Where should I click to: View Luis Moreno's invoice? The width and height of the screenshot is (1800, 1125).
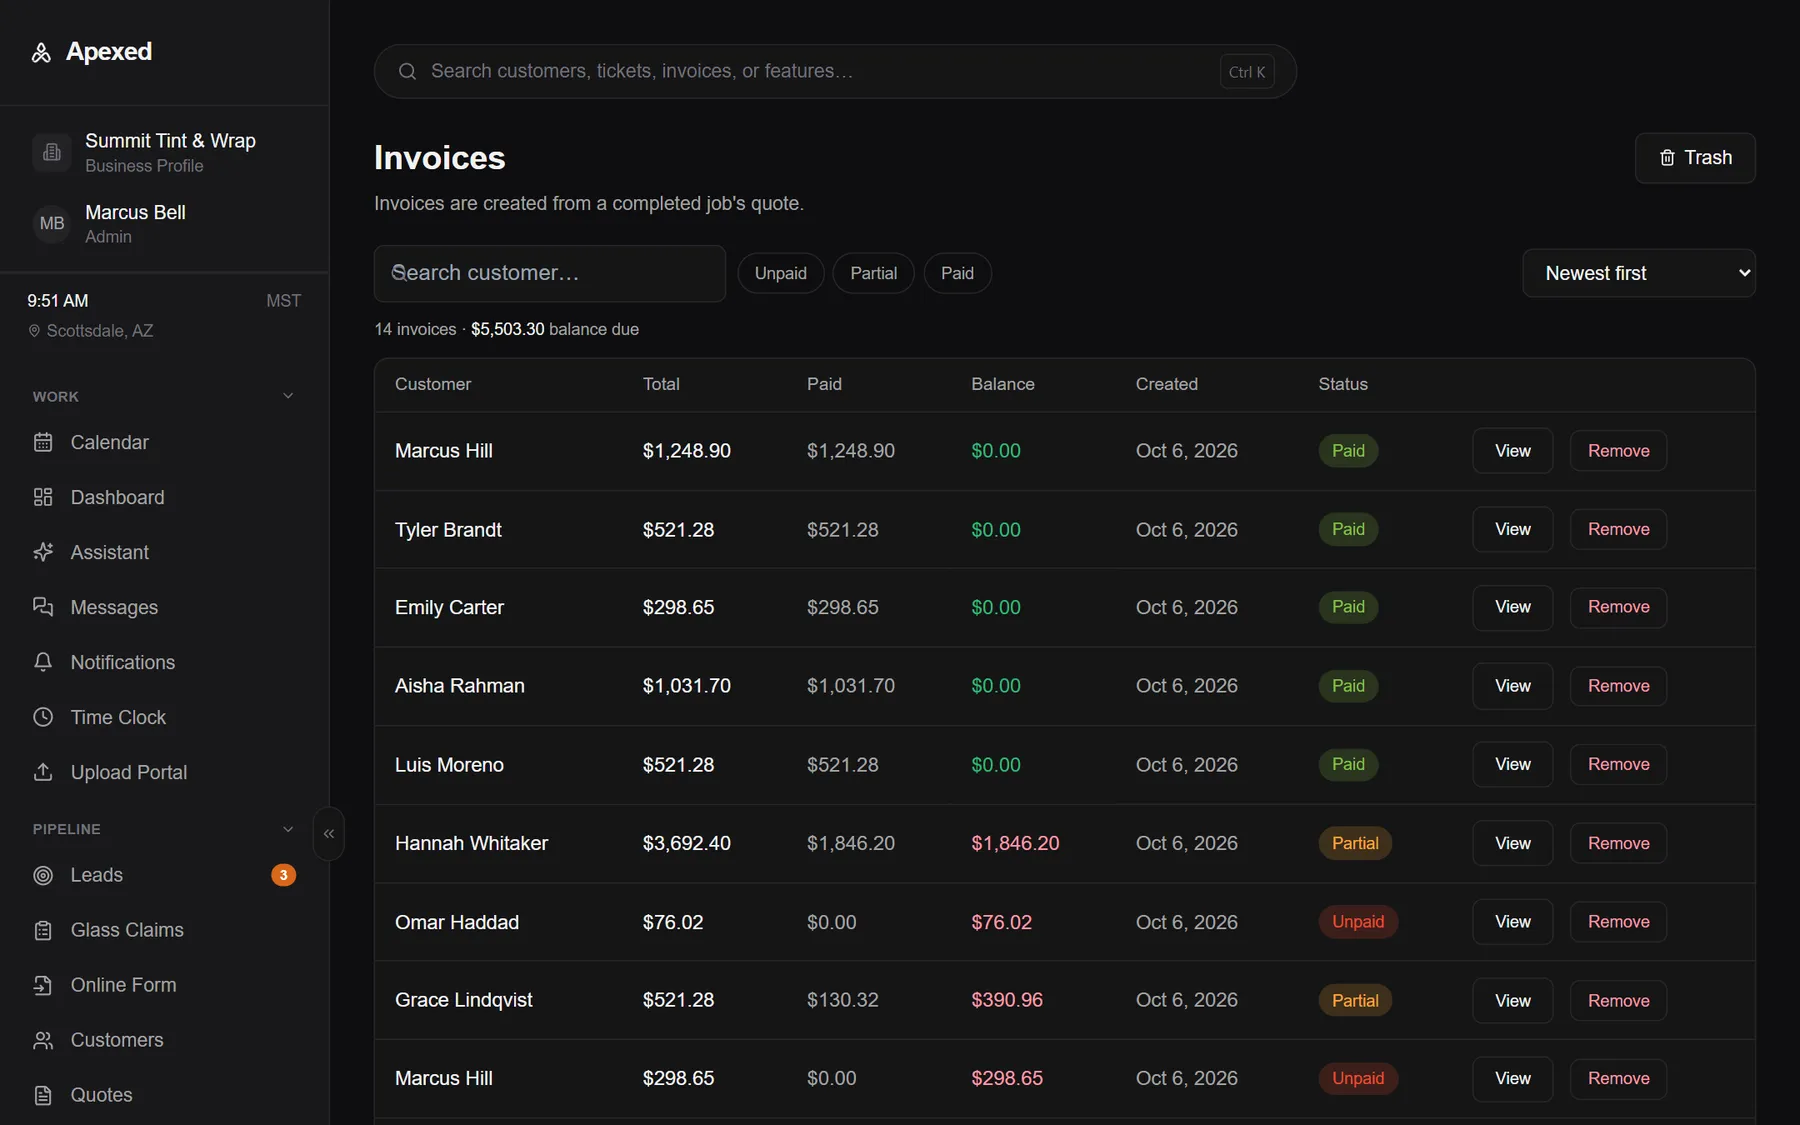tap(1513, 764)
